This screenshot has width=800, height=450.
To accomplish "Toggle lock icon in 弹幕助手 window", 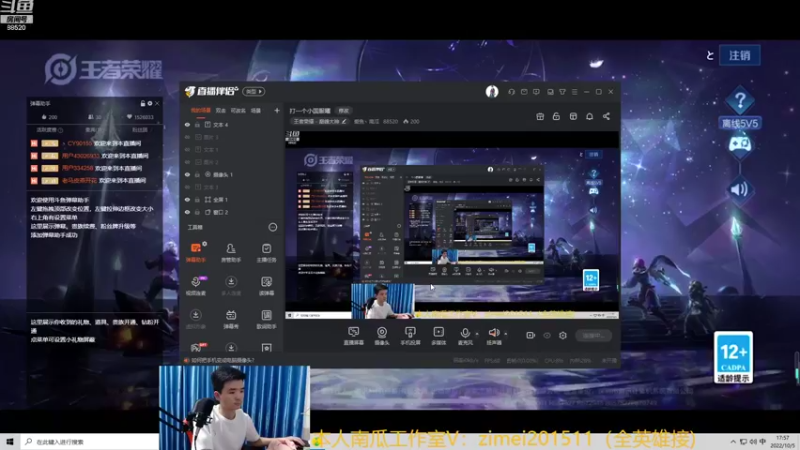I will [143, 103].
